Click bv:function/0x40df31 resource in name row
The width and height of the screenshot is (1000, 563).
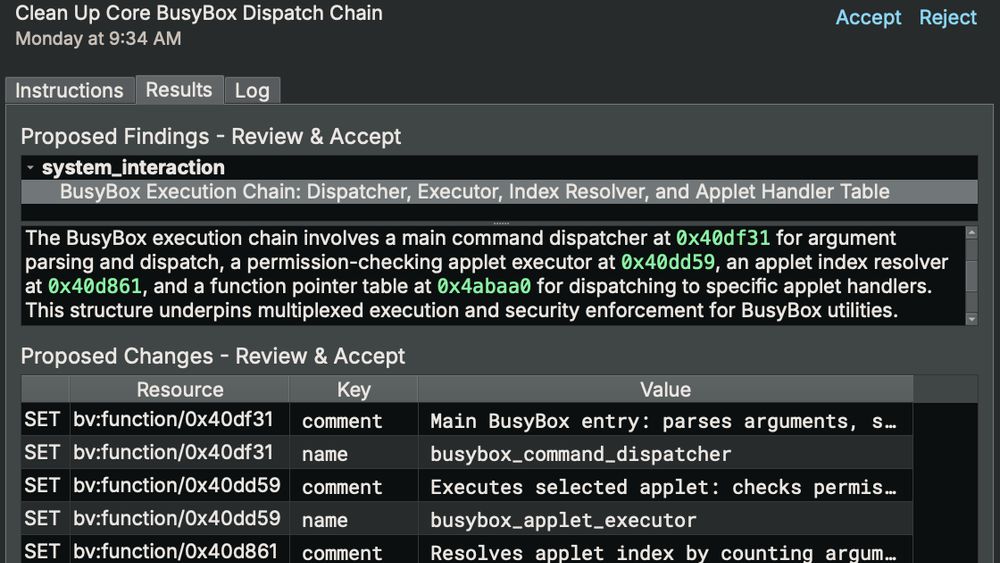coord(179,453)
